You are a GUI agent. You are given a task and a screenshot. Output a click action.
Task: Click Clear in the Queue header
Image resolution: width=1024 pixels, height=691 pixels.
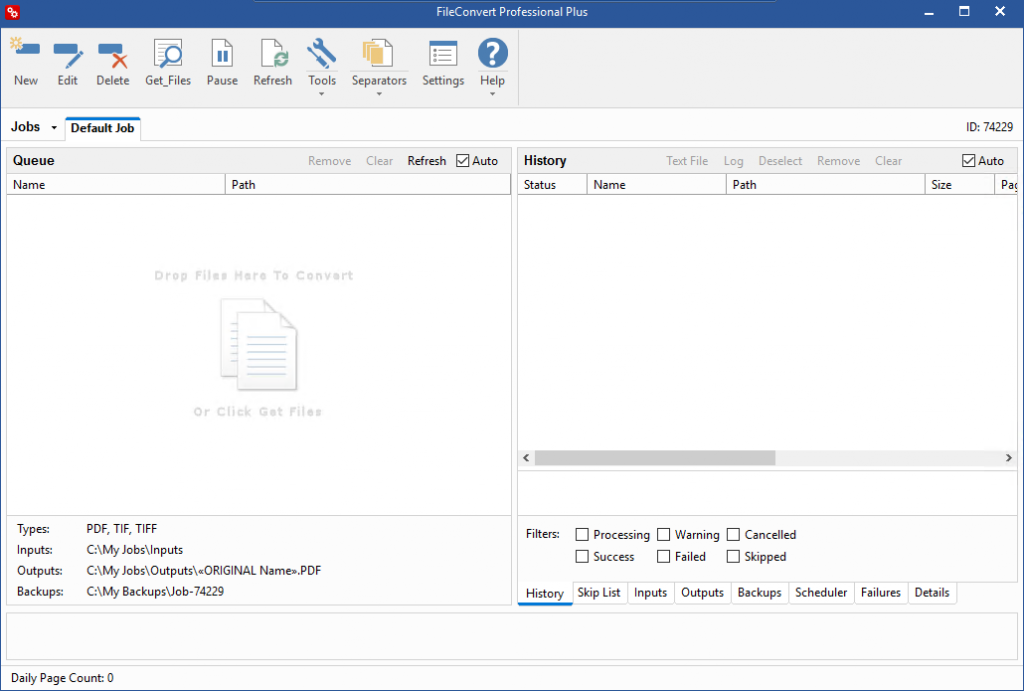[379, 161]
